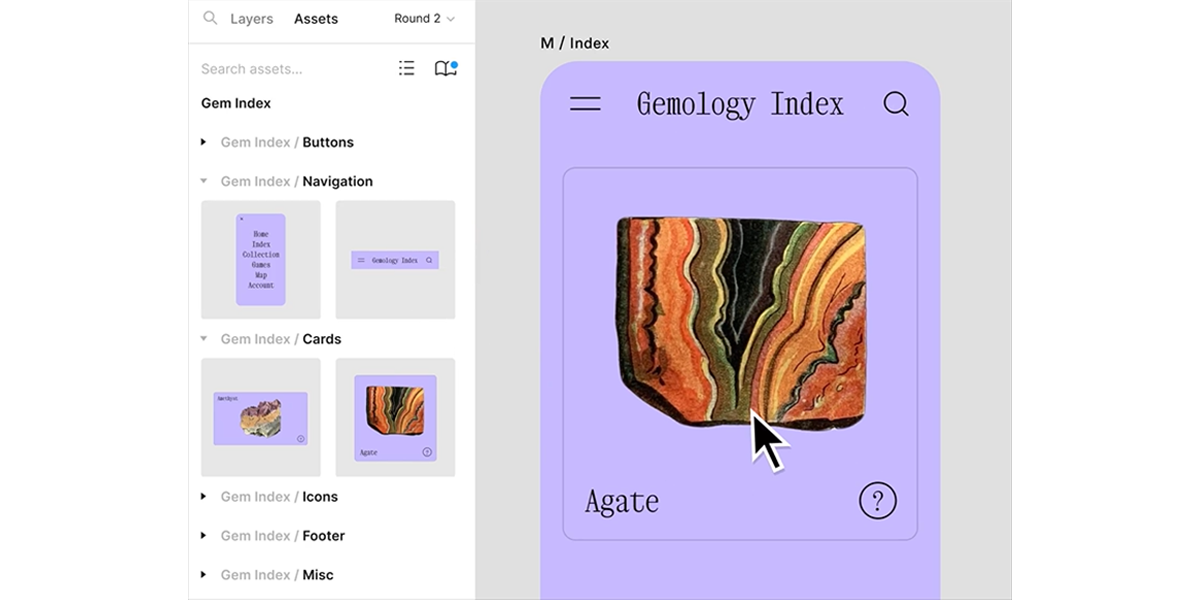Open the team library book icon
1200x600 pixels.
[445, 68]
